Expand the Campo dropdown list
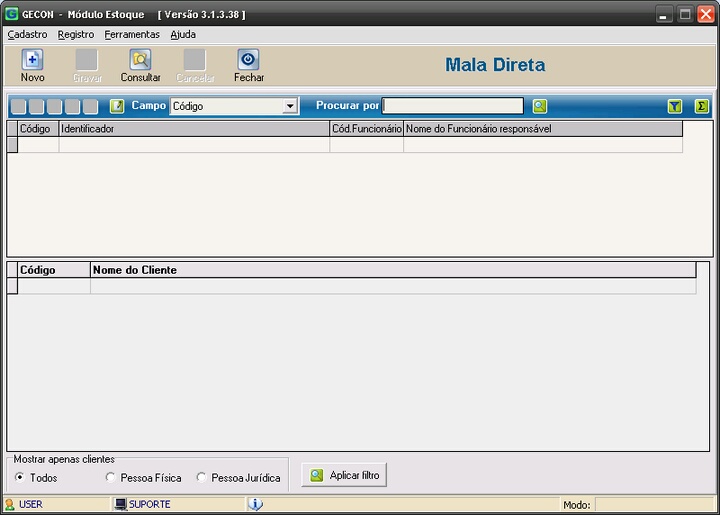 (290, 106)
